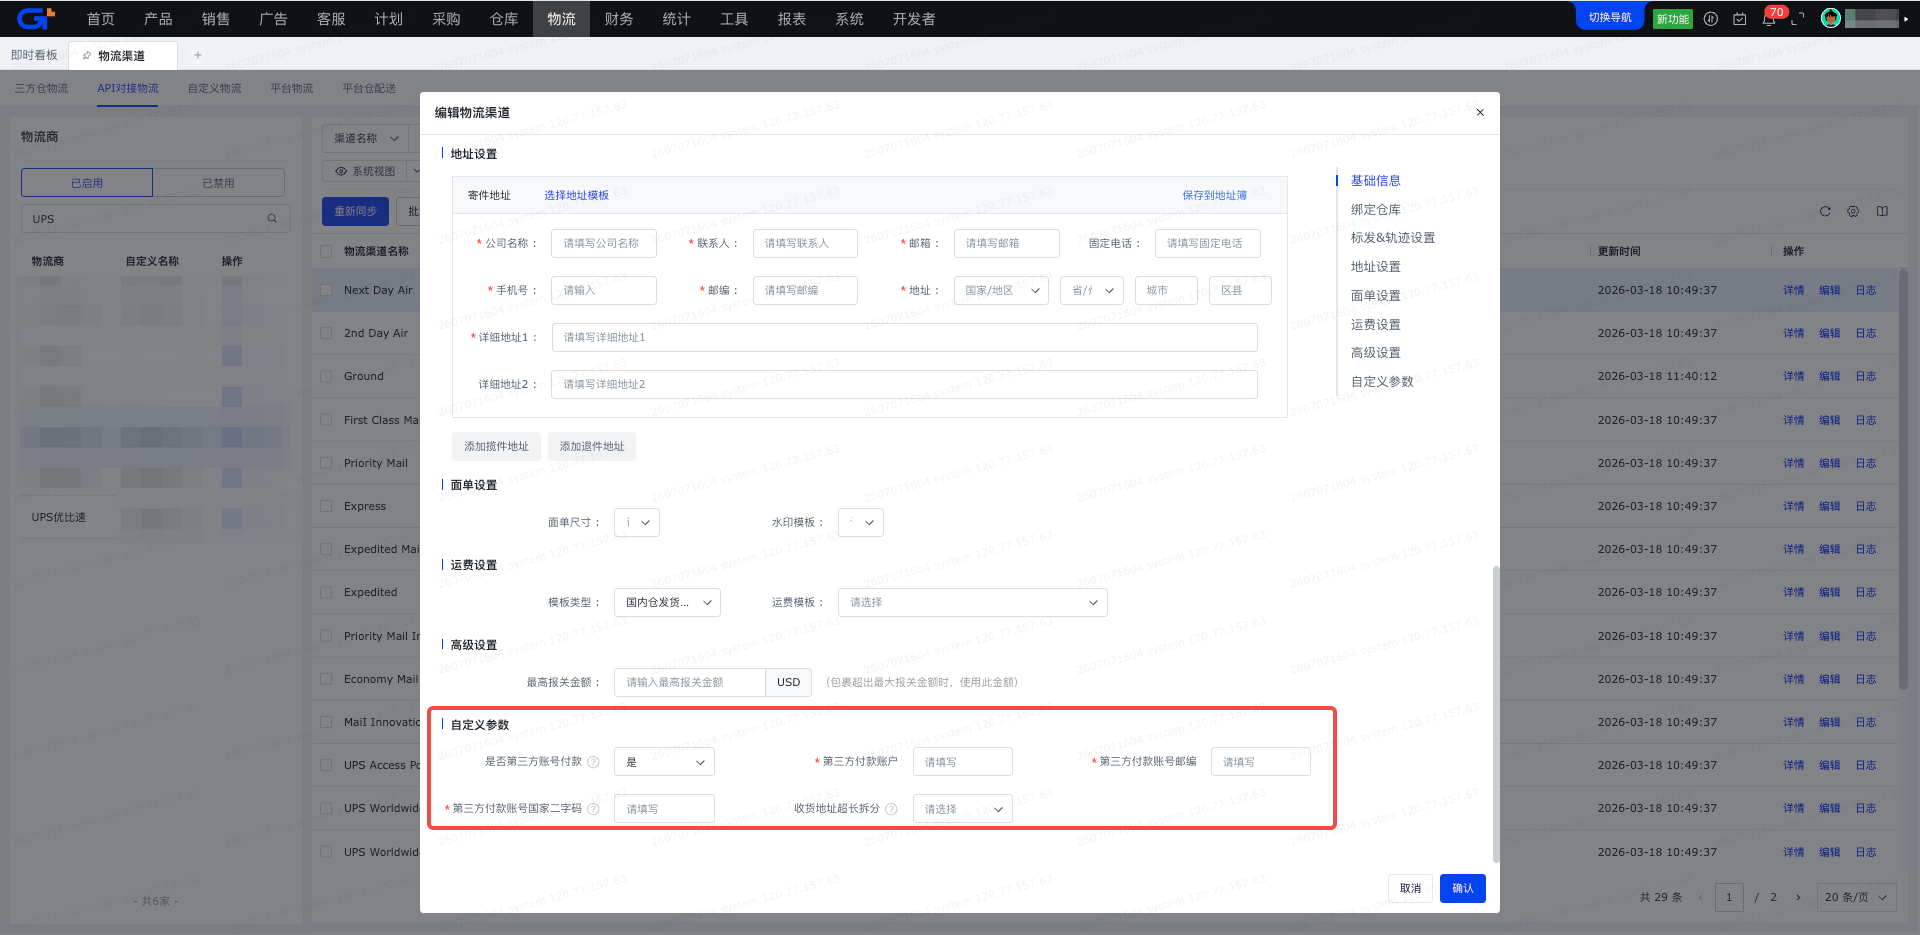The height and width of the screenshot is (935, 1920).
Task: Toggle fullscreen mode icon in top bar
Action: 1797,18
